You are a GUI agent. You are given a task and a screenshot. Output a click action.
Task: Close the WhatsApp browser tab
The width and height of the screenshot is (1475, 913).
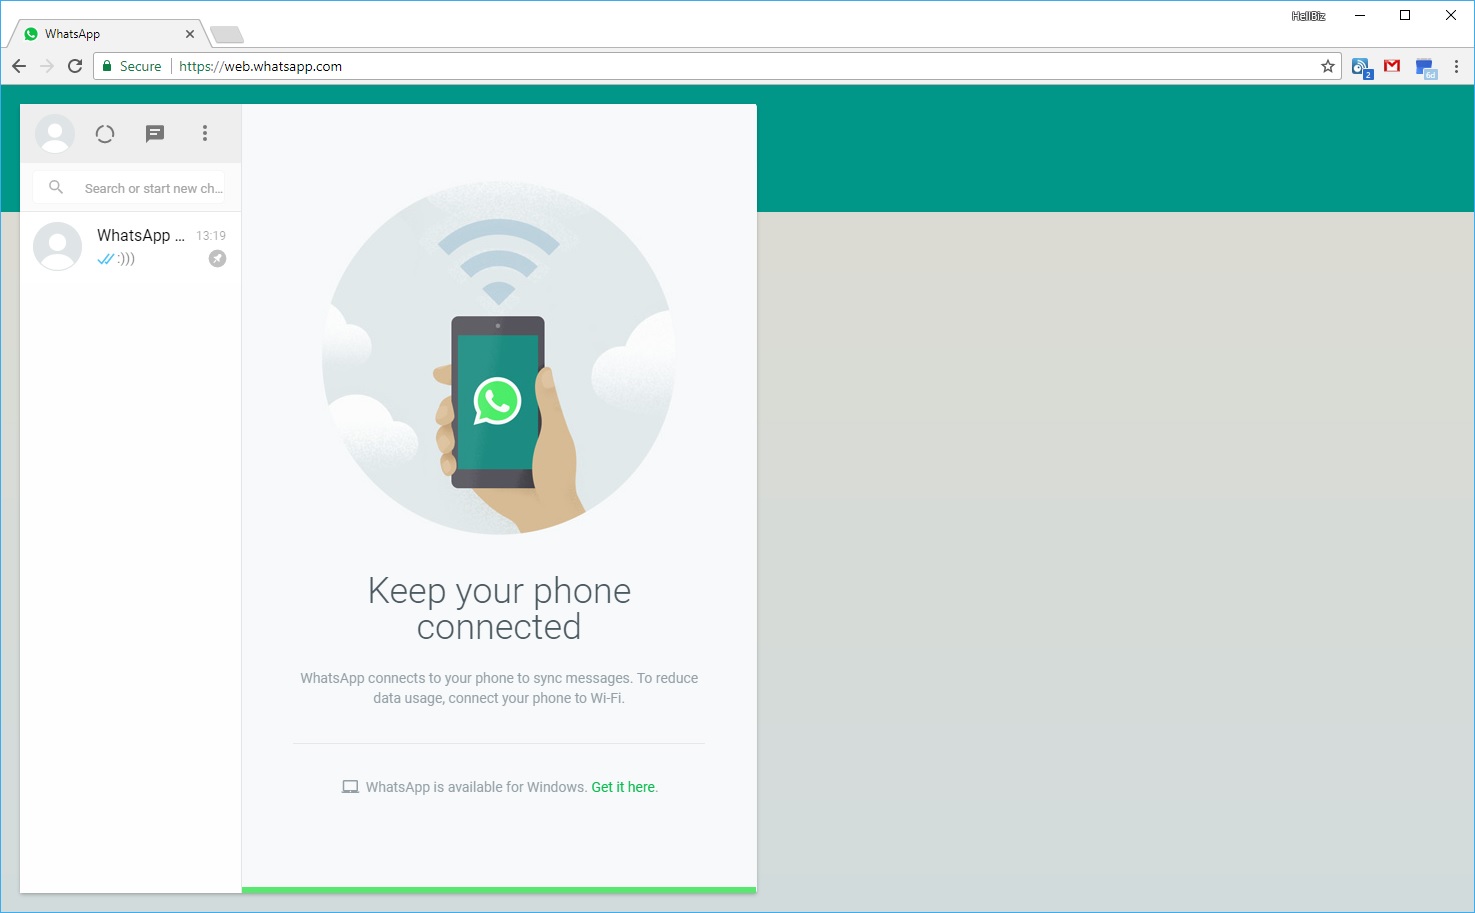click(190, 34)
